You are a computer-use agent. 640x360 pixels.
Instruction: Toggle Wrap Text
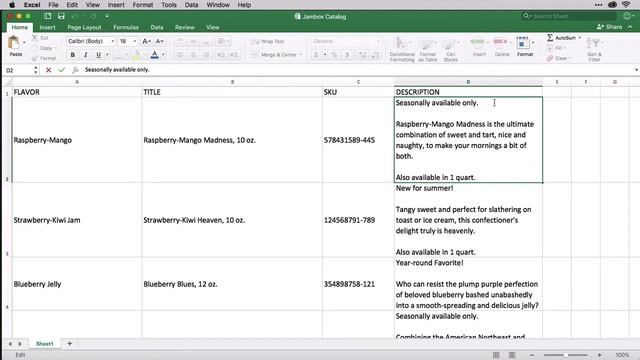coord(268,41)
